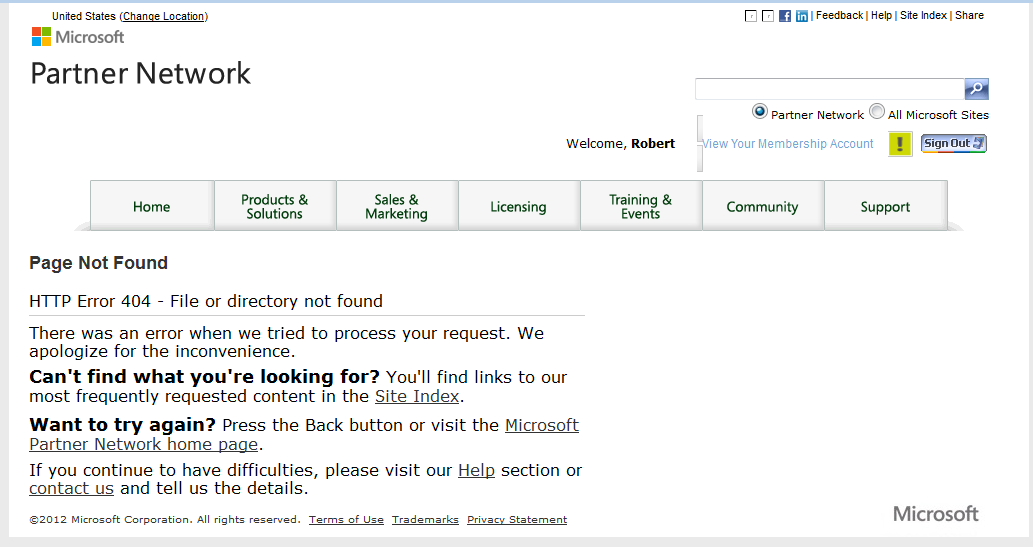
Task: Click the Sign Out button
Action: 953,143
